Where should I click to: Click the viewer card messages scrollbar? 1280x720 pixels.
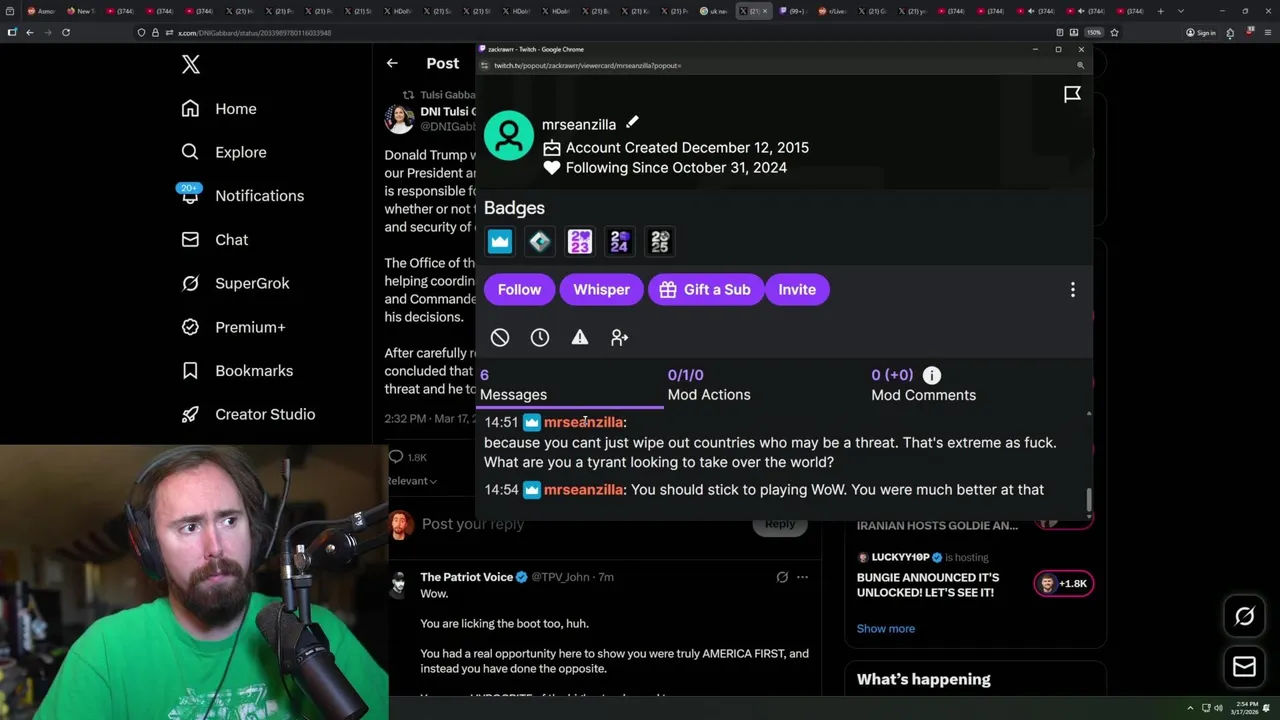[1089, 498]
